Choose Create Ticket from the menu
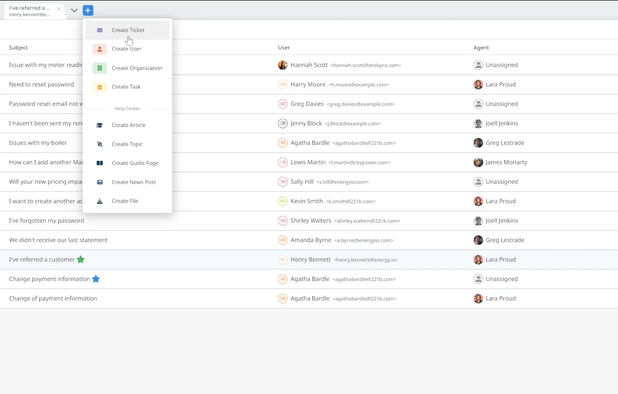 (x=127, y=30)
